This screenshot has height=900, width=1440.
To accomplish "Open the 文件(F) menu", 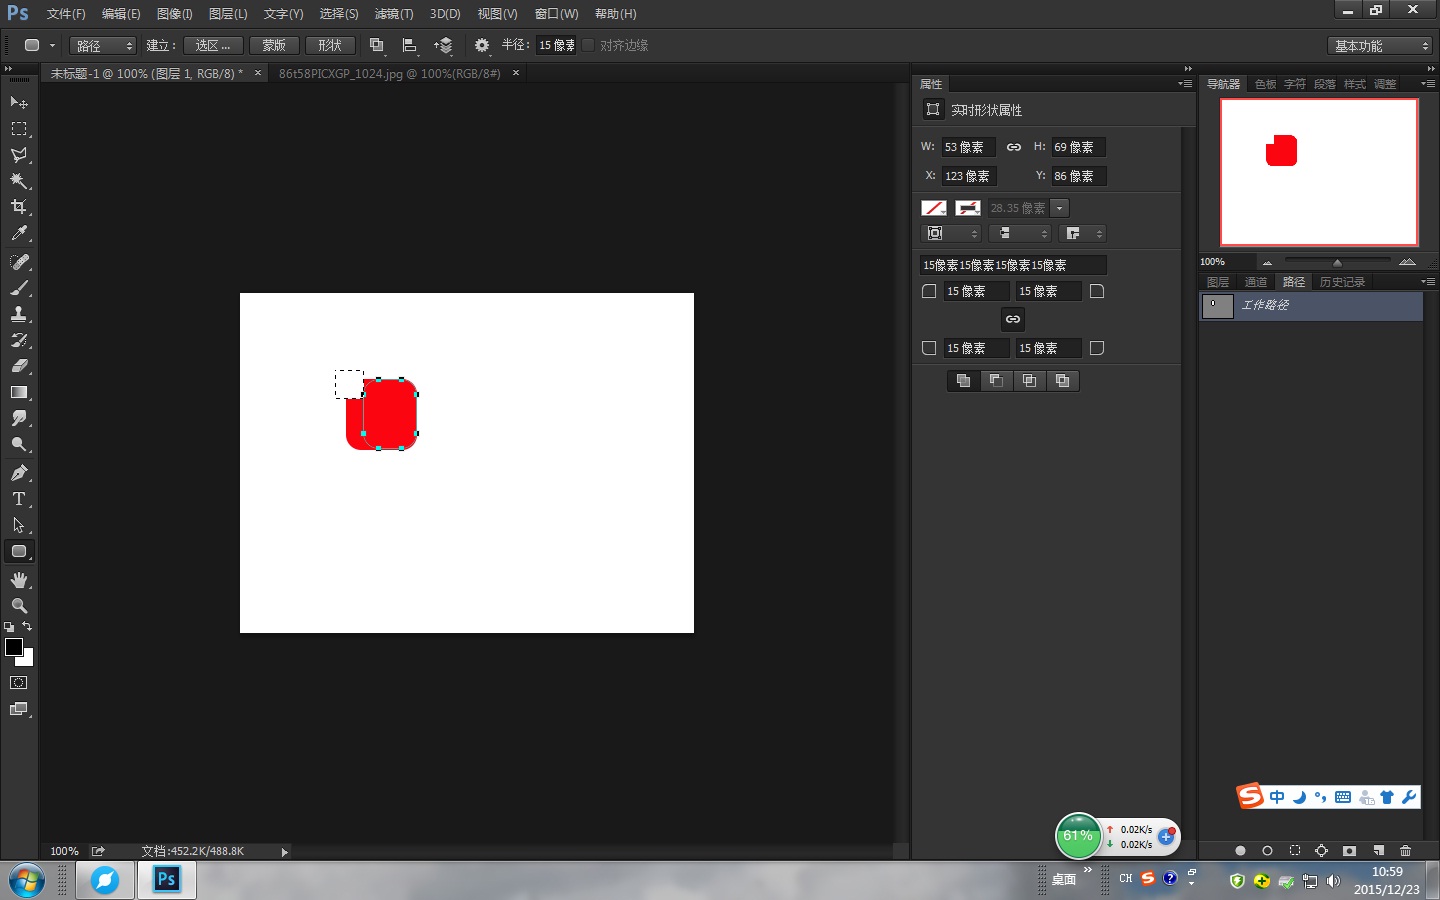I will tap(66, 14).
